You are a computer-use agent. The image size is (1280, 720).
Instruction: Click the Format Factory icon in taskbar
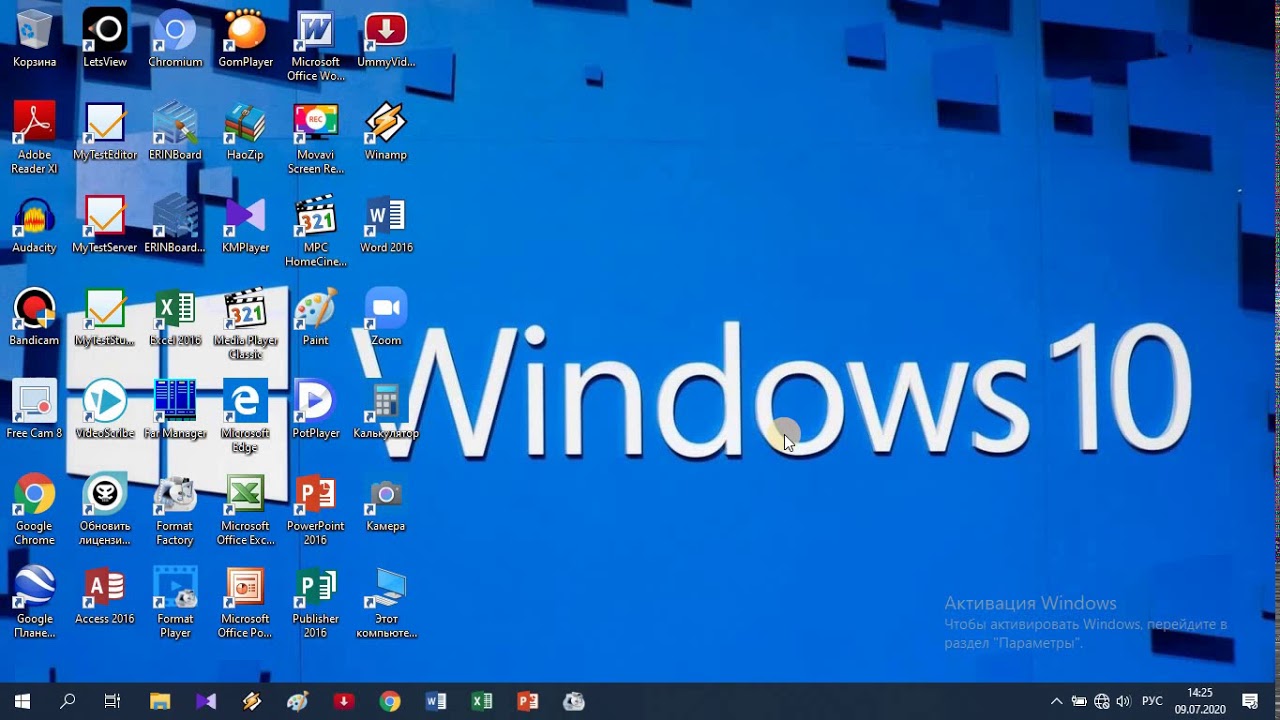(574, 701)
